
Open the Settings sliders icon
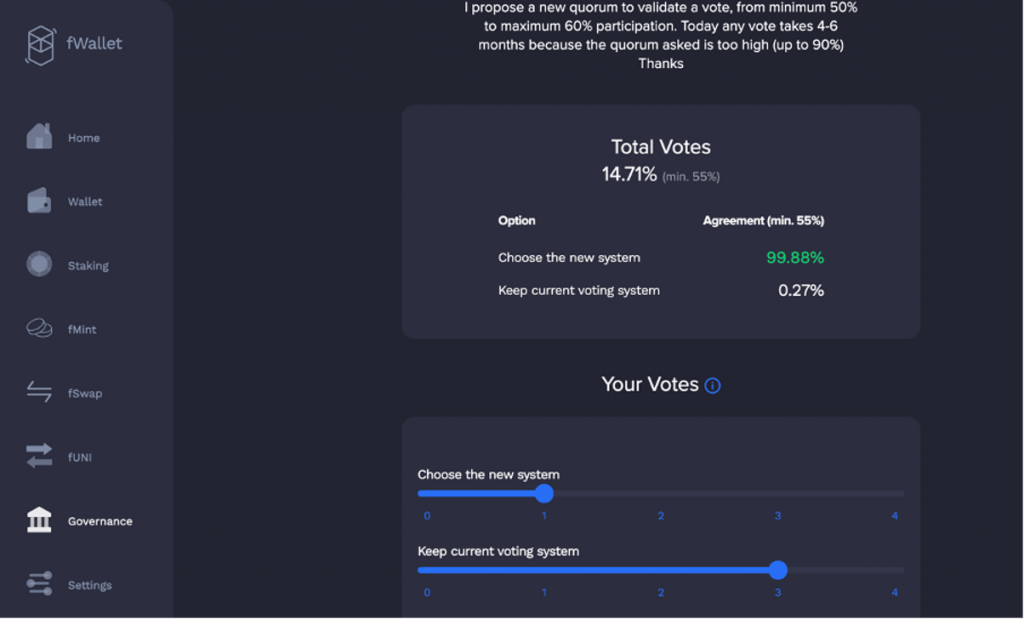[39, 584]
